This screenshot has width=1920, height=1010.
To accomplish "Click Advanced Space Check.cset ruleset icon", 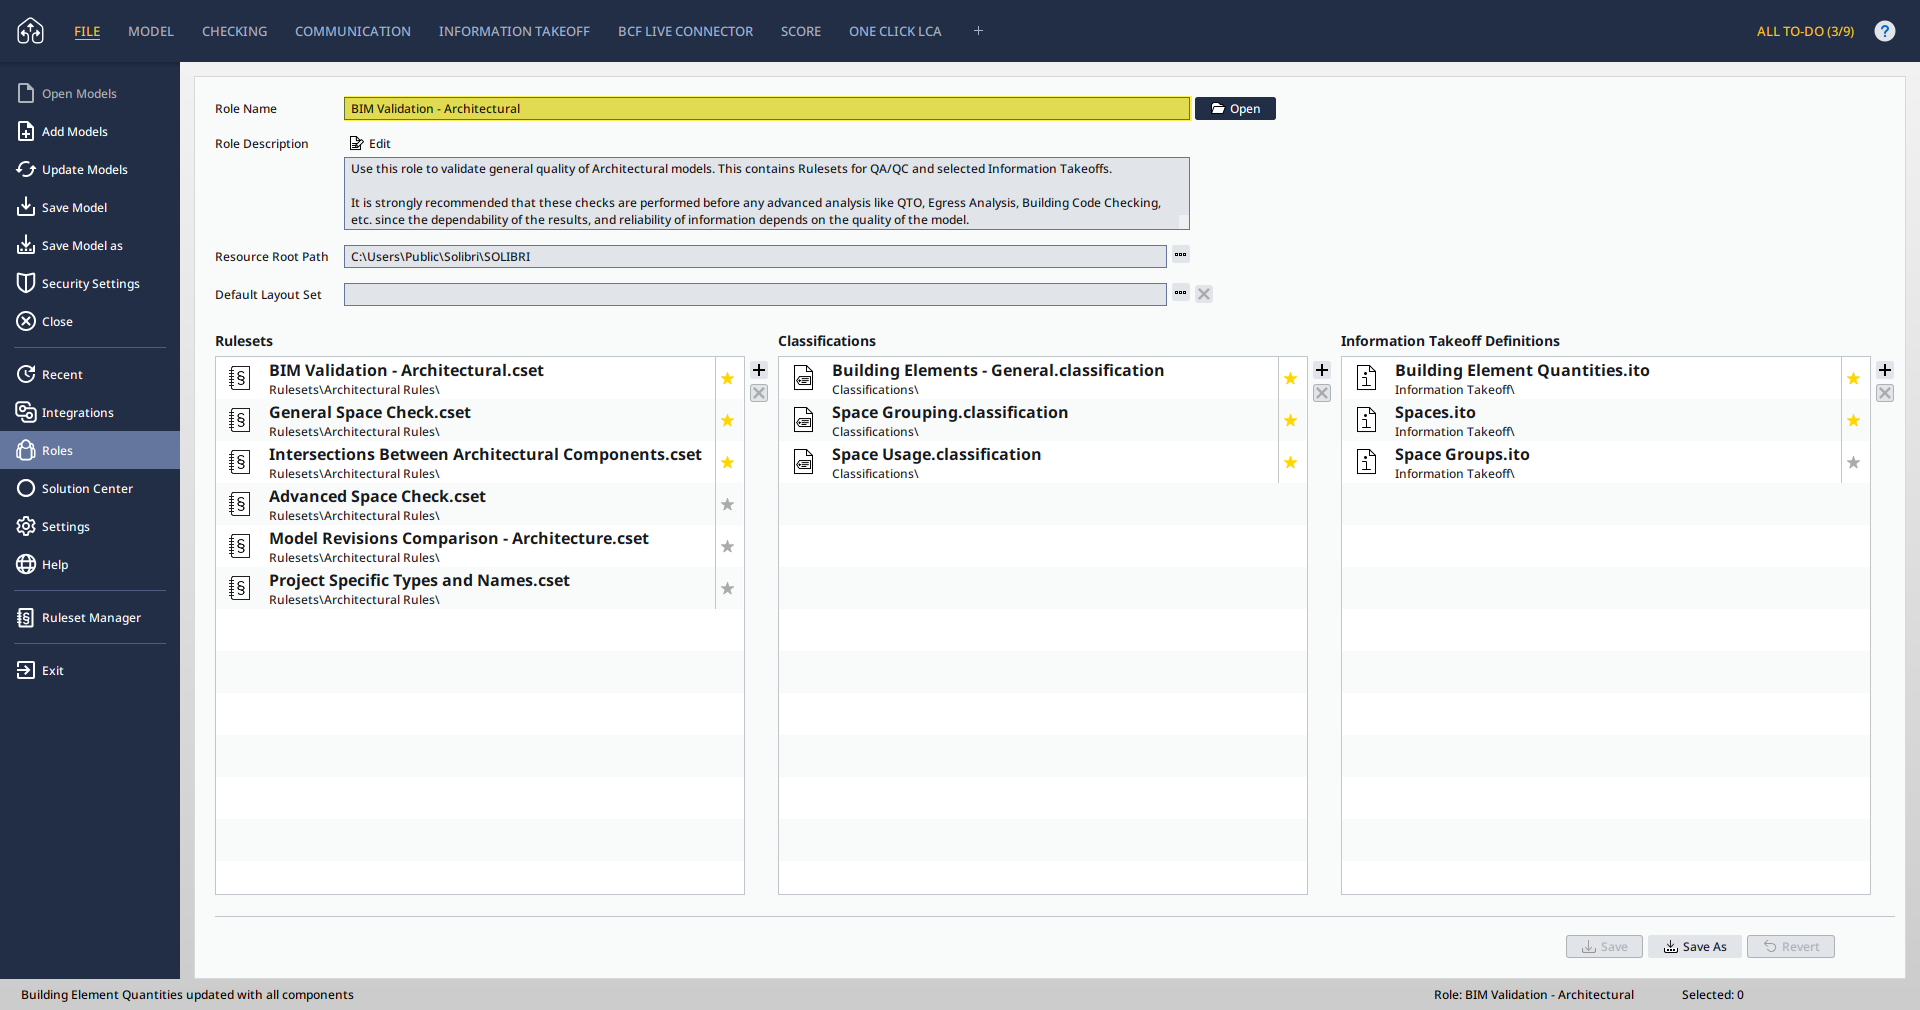I will pos(239,504).
